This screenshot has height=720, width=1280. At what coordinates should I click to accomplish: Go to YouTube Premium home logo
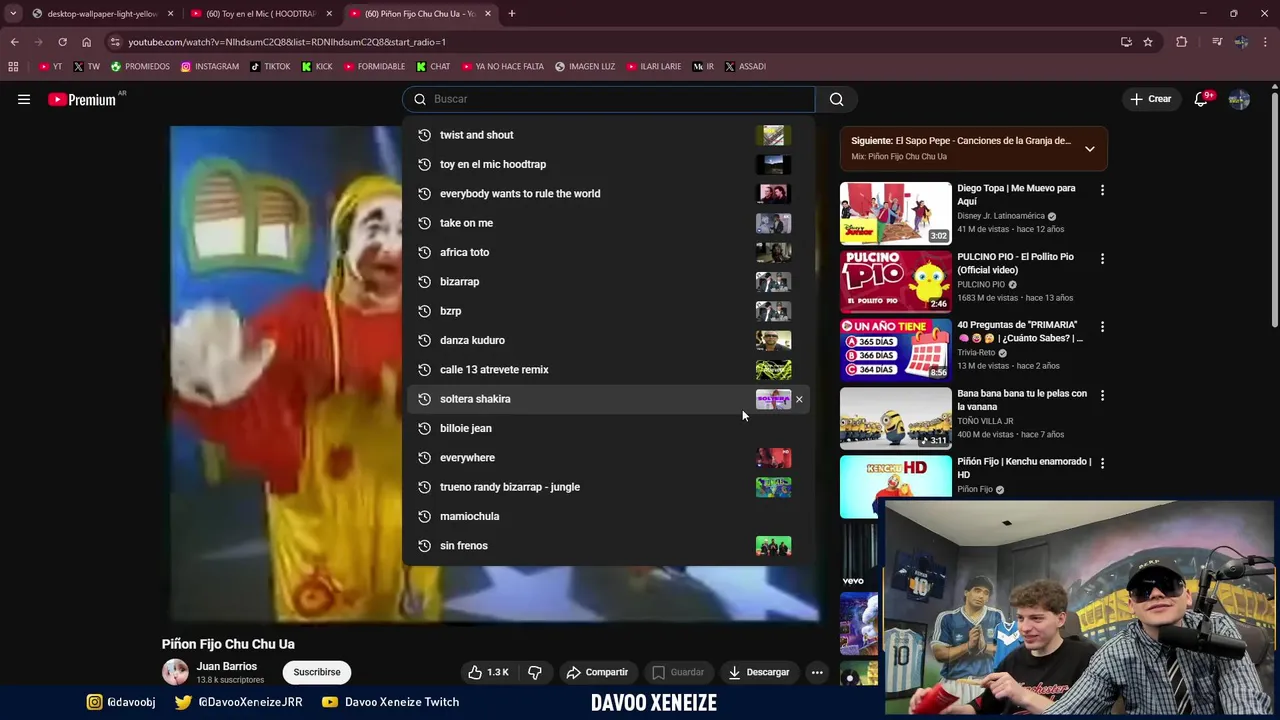(x=82, y=99)
